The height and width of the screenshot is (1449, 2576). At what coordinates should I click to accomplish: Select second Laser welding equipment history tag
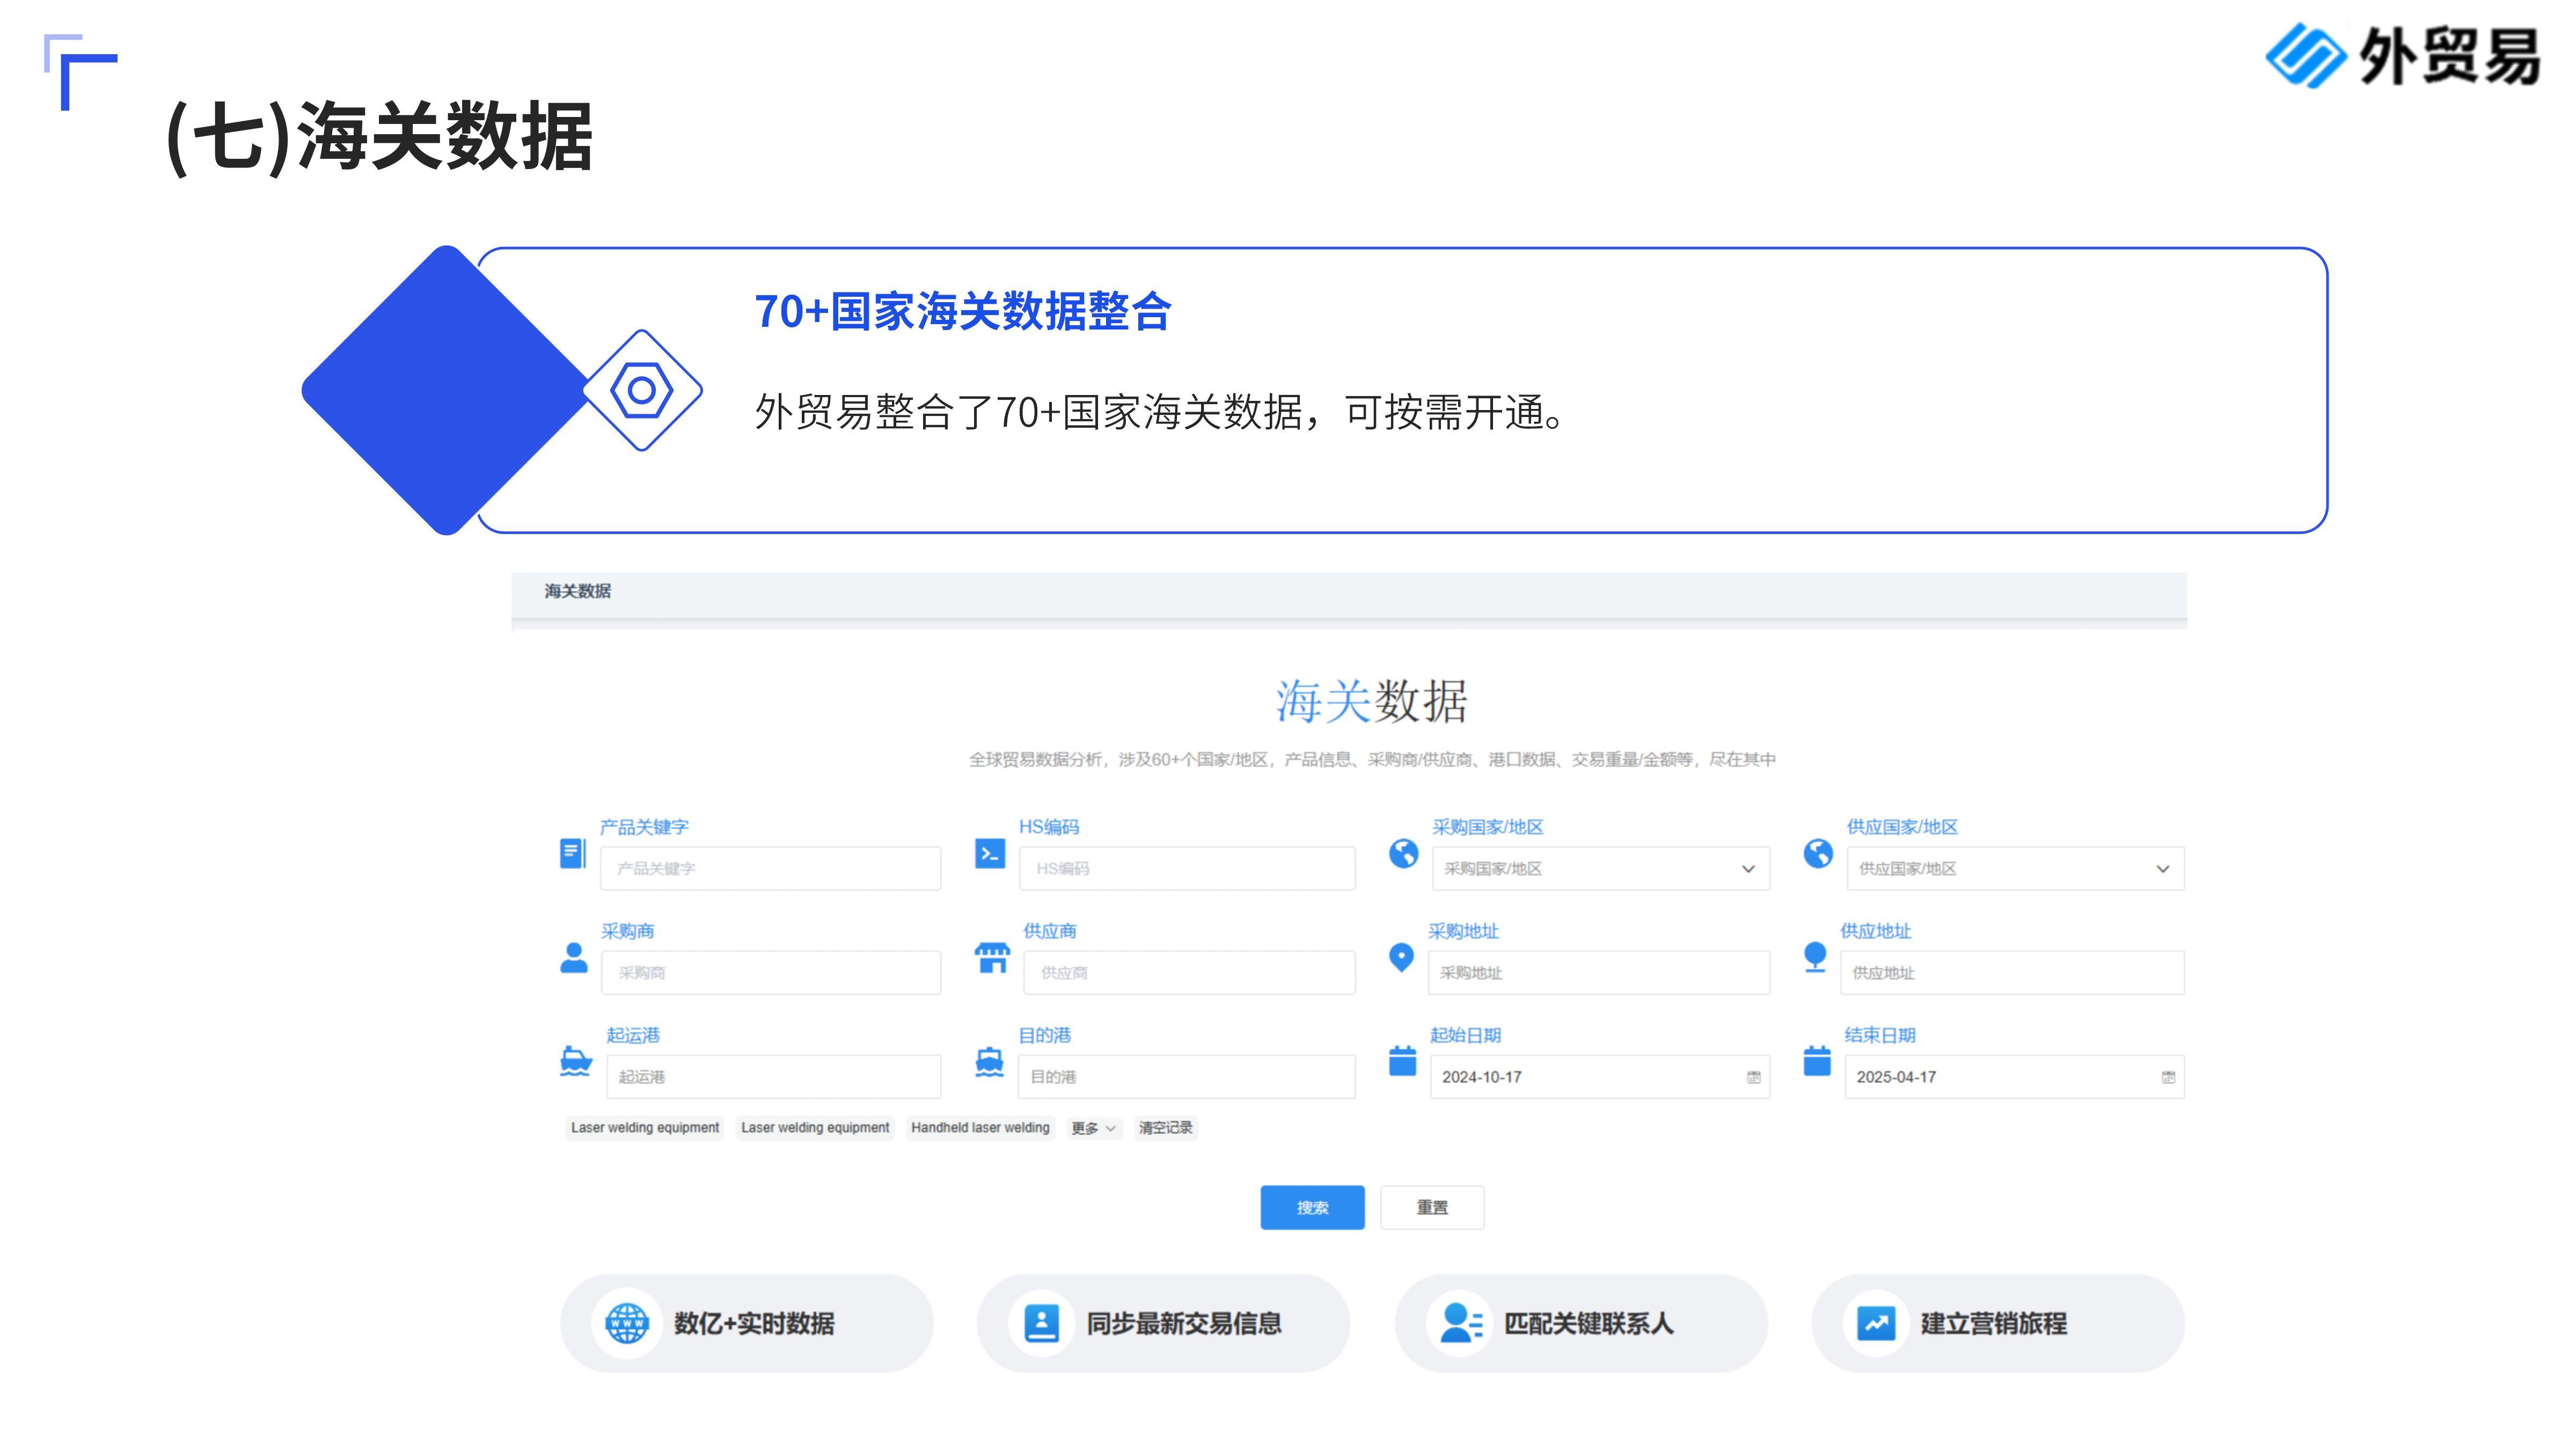click(x=815, y=1128)
